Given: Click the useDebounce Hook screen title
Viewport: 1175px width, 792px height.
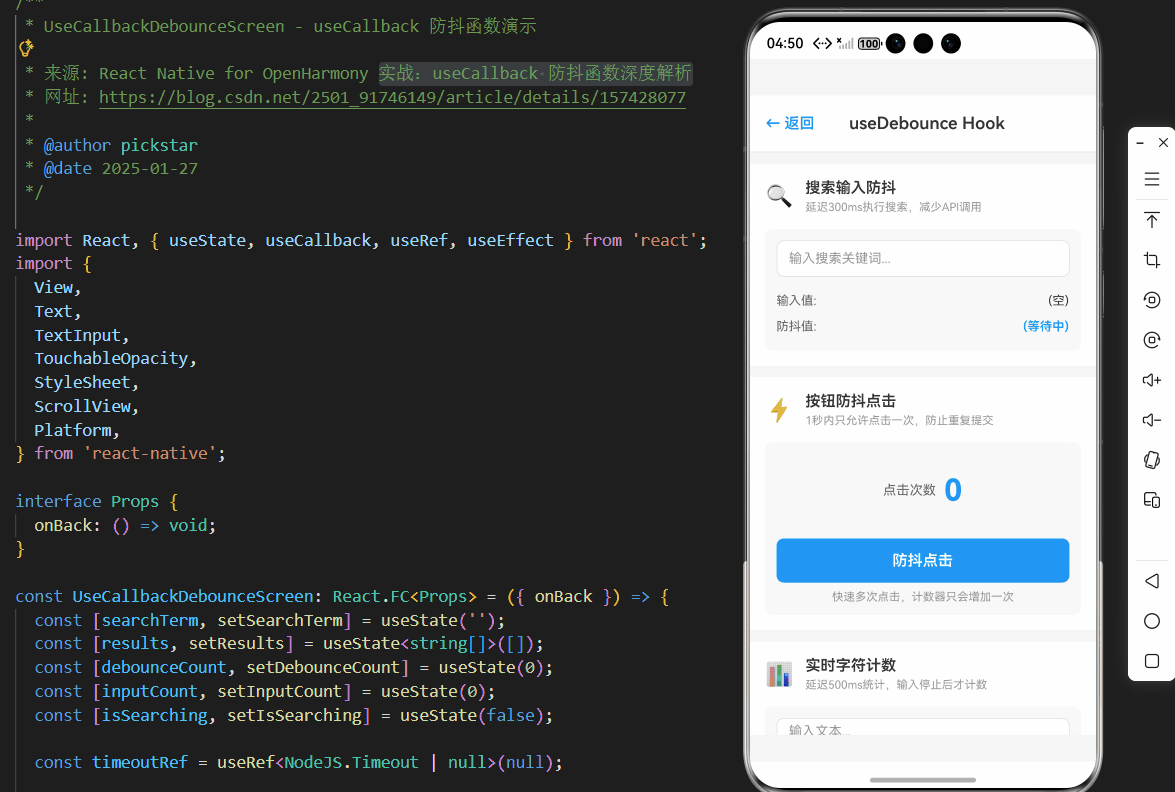Looking at the screenshot, I should click(927, 123).
